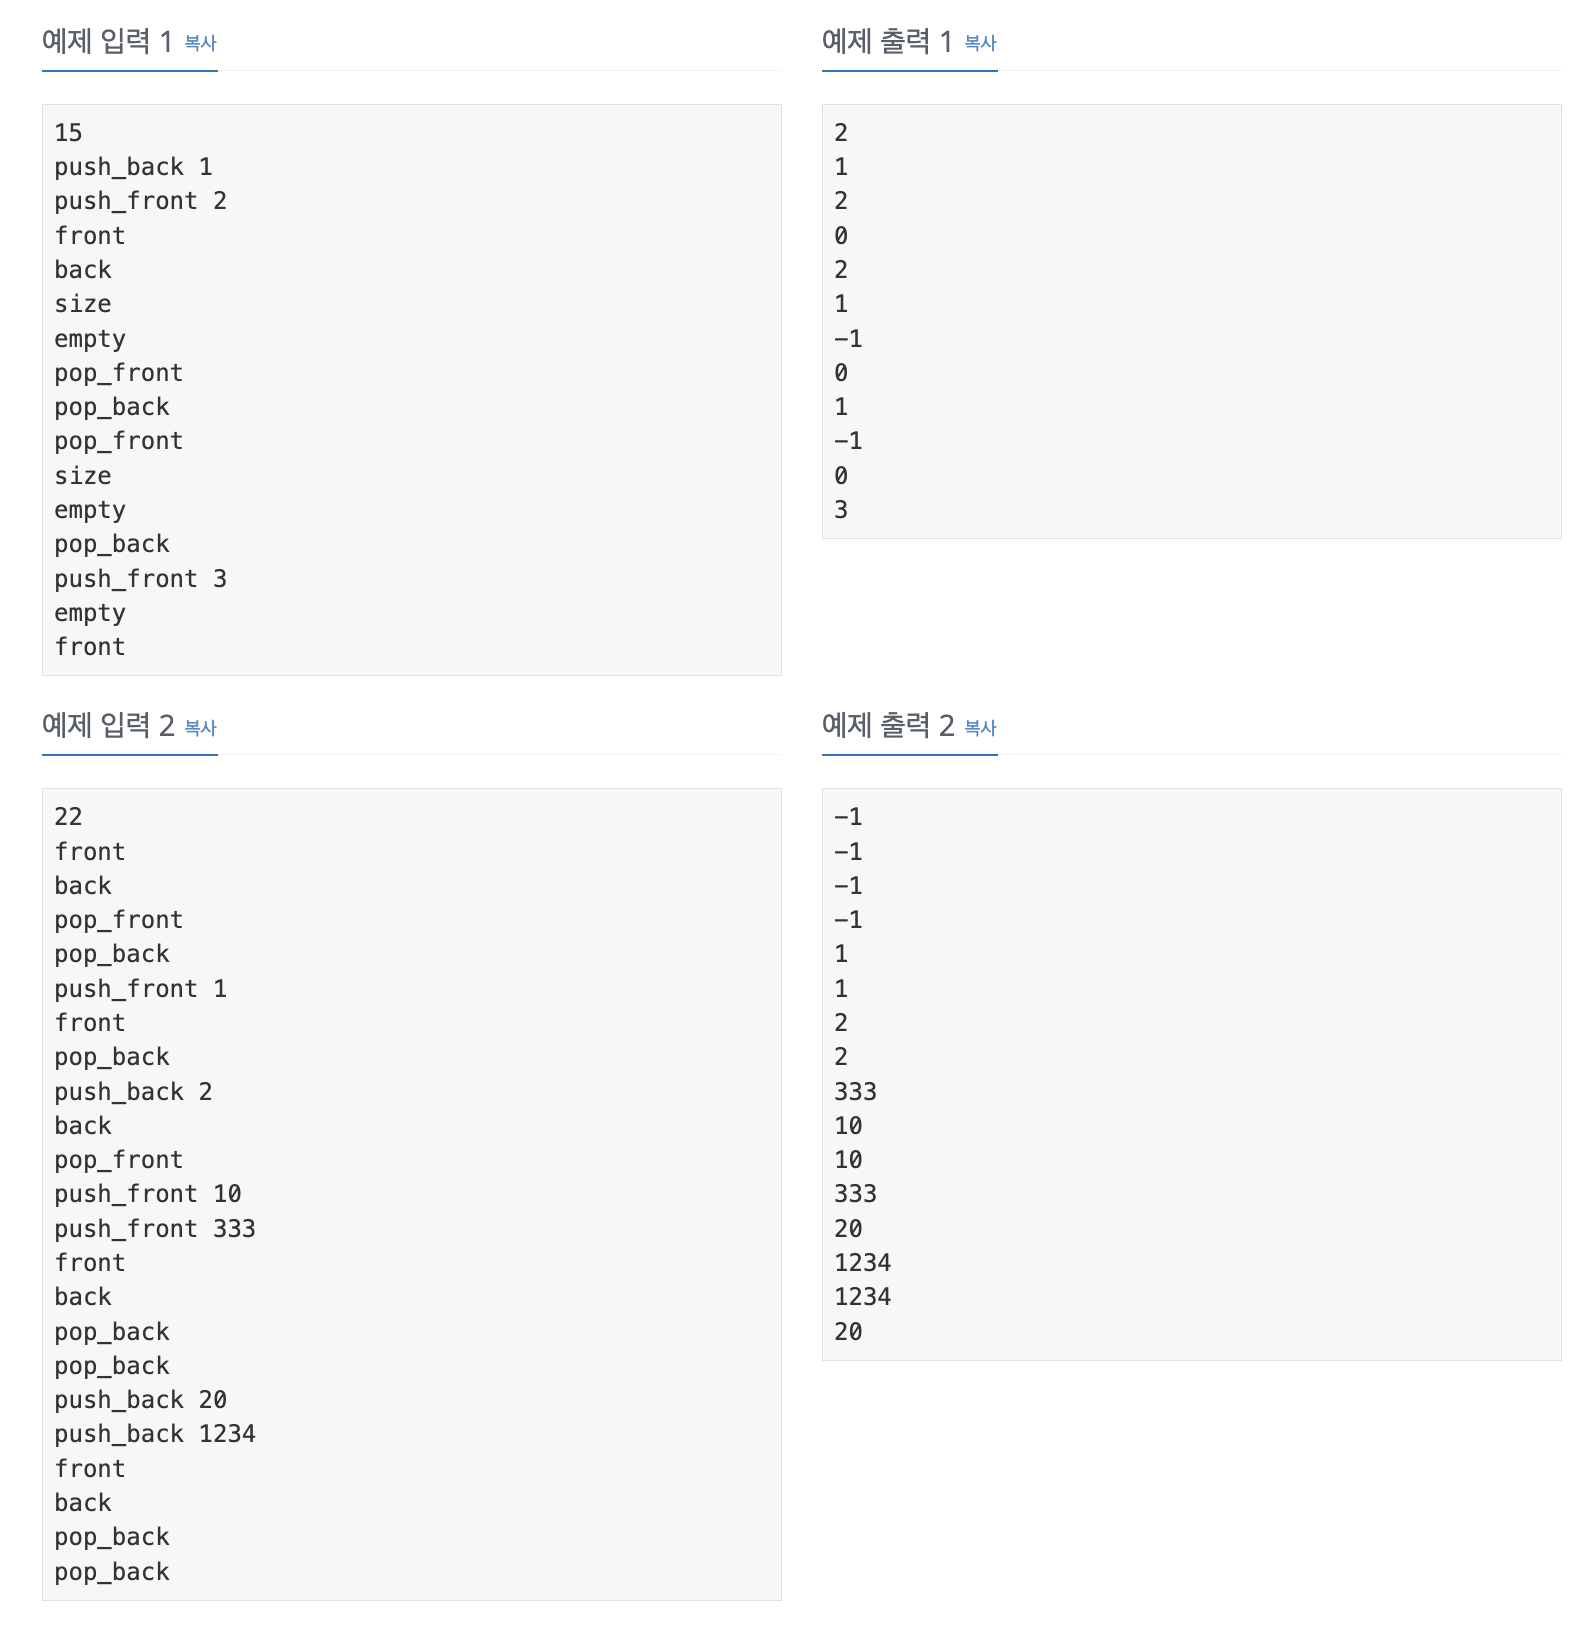
Task: Click the '15' line in example input 1
Action: [x=68, y=133]
